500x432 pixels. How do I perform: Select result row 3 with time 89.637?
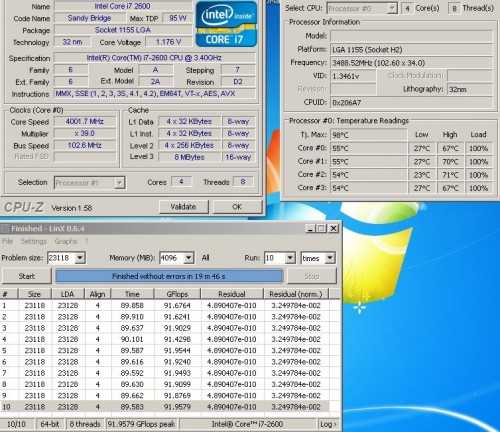pos(165,328)
